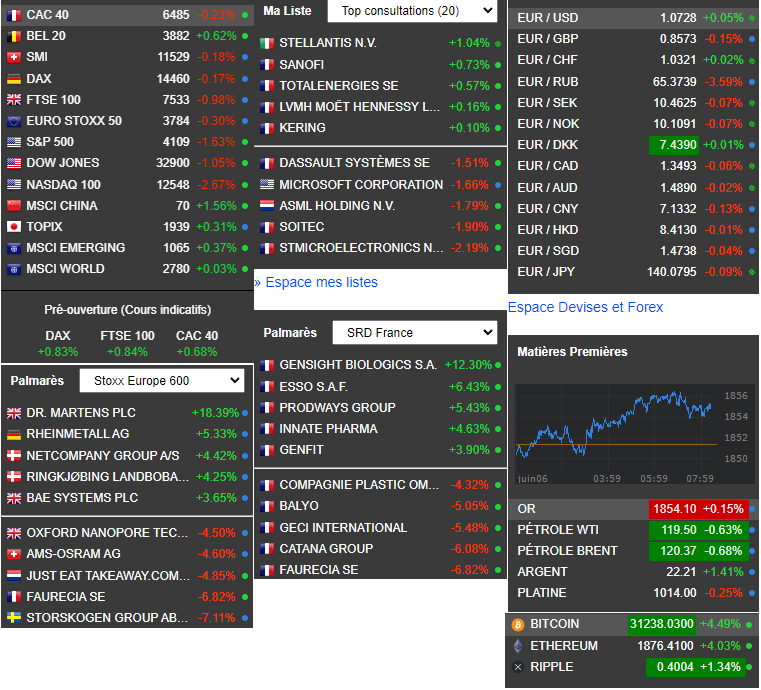Click BAE SYSTEMS PLC in Stoxx winners
This screenshot has height=690, width=761.
coord(82,498)
